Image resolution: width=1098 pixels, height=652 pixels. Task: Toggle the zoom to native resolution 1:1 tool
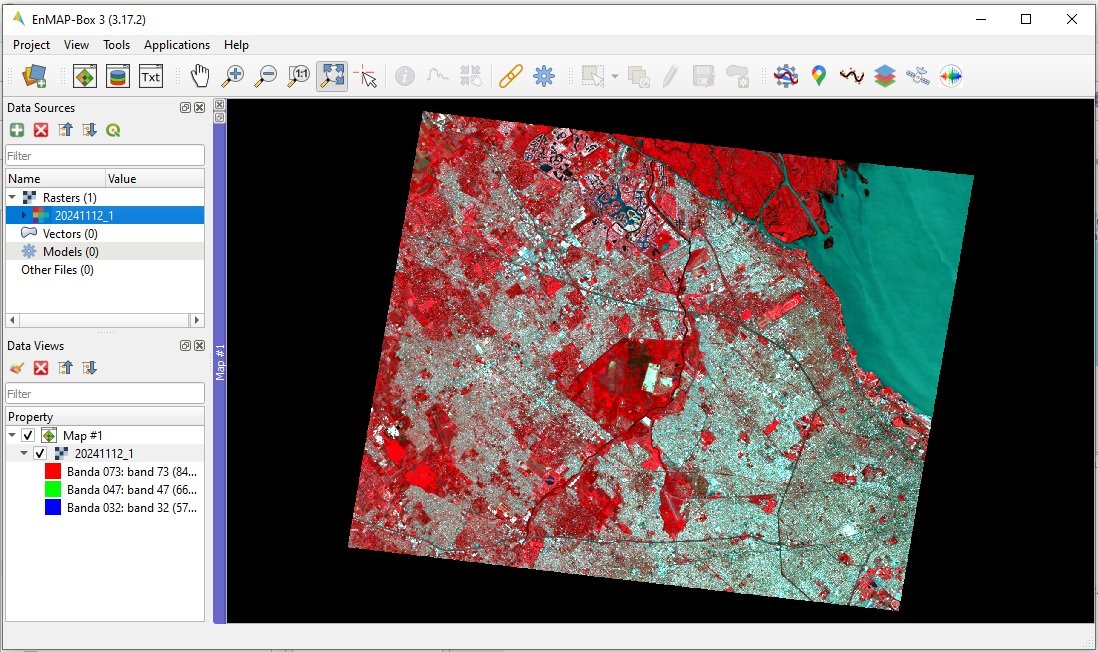[x=297, y=76]
